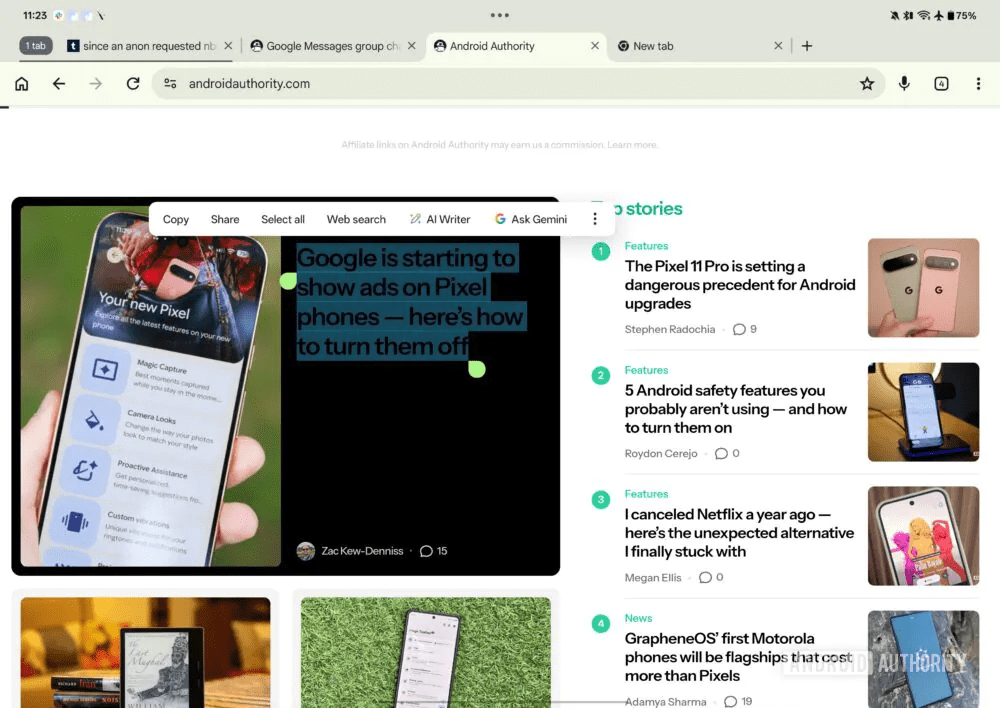Go back with the back arrow
Viewport: 1000px width, 708px height.
pos(59,84)
